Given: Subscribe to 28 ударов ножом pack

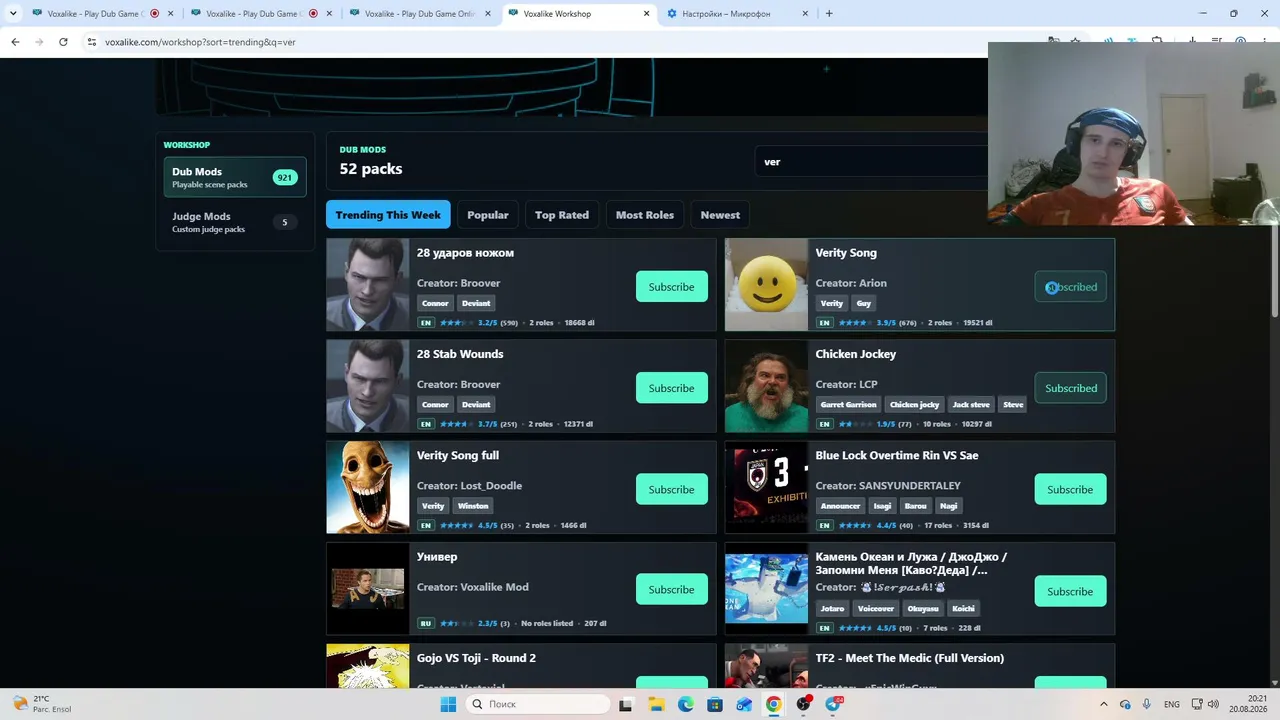Looking at the screenshot, I should (x=671, y=287).
